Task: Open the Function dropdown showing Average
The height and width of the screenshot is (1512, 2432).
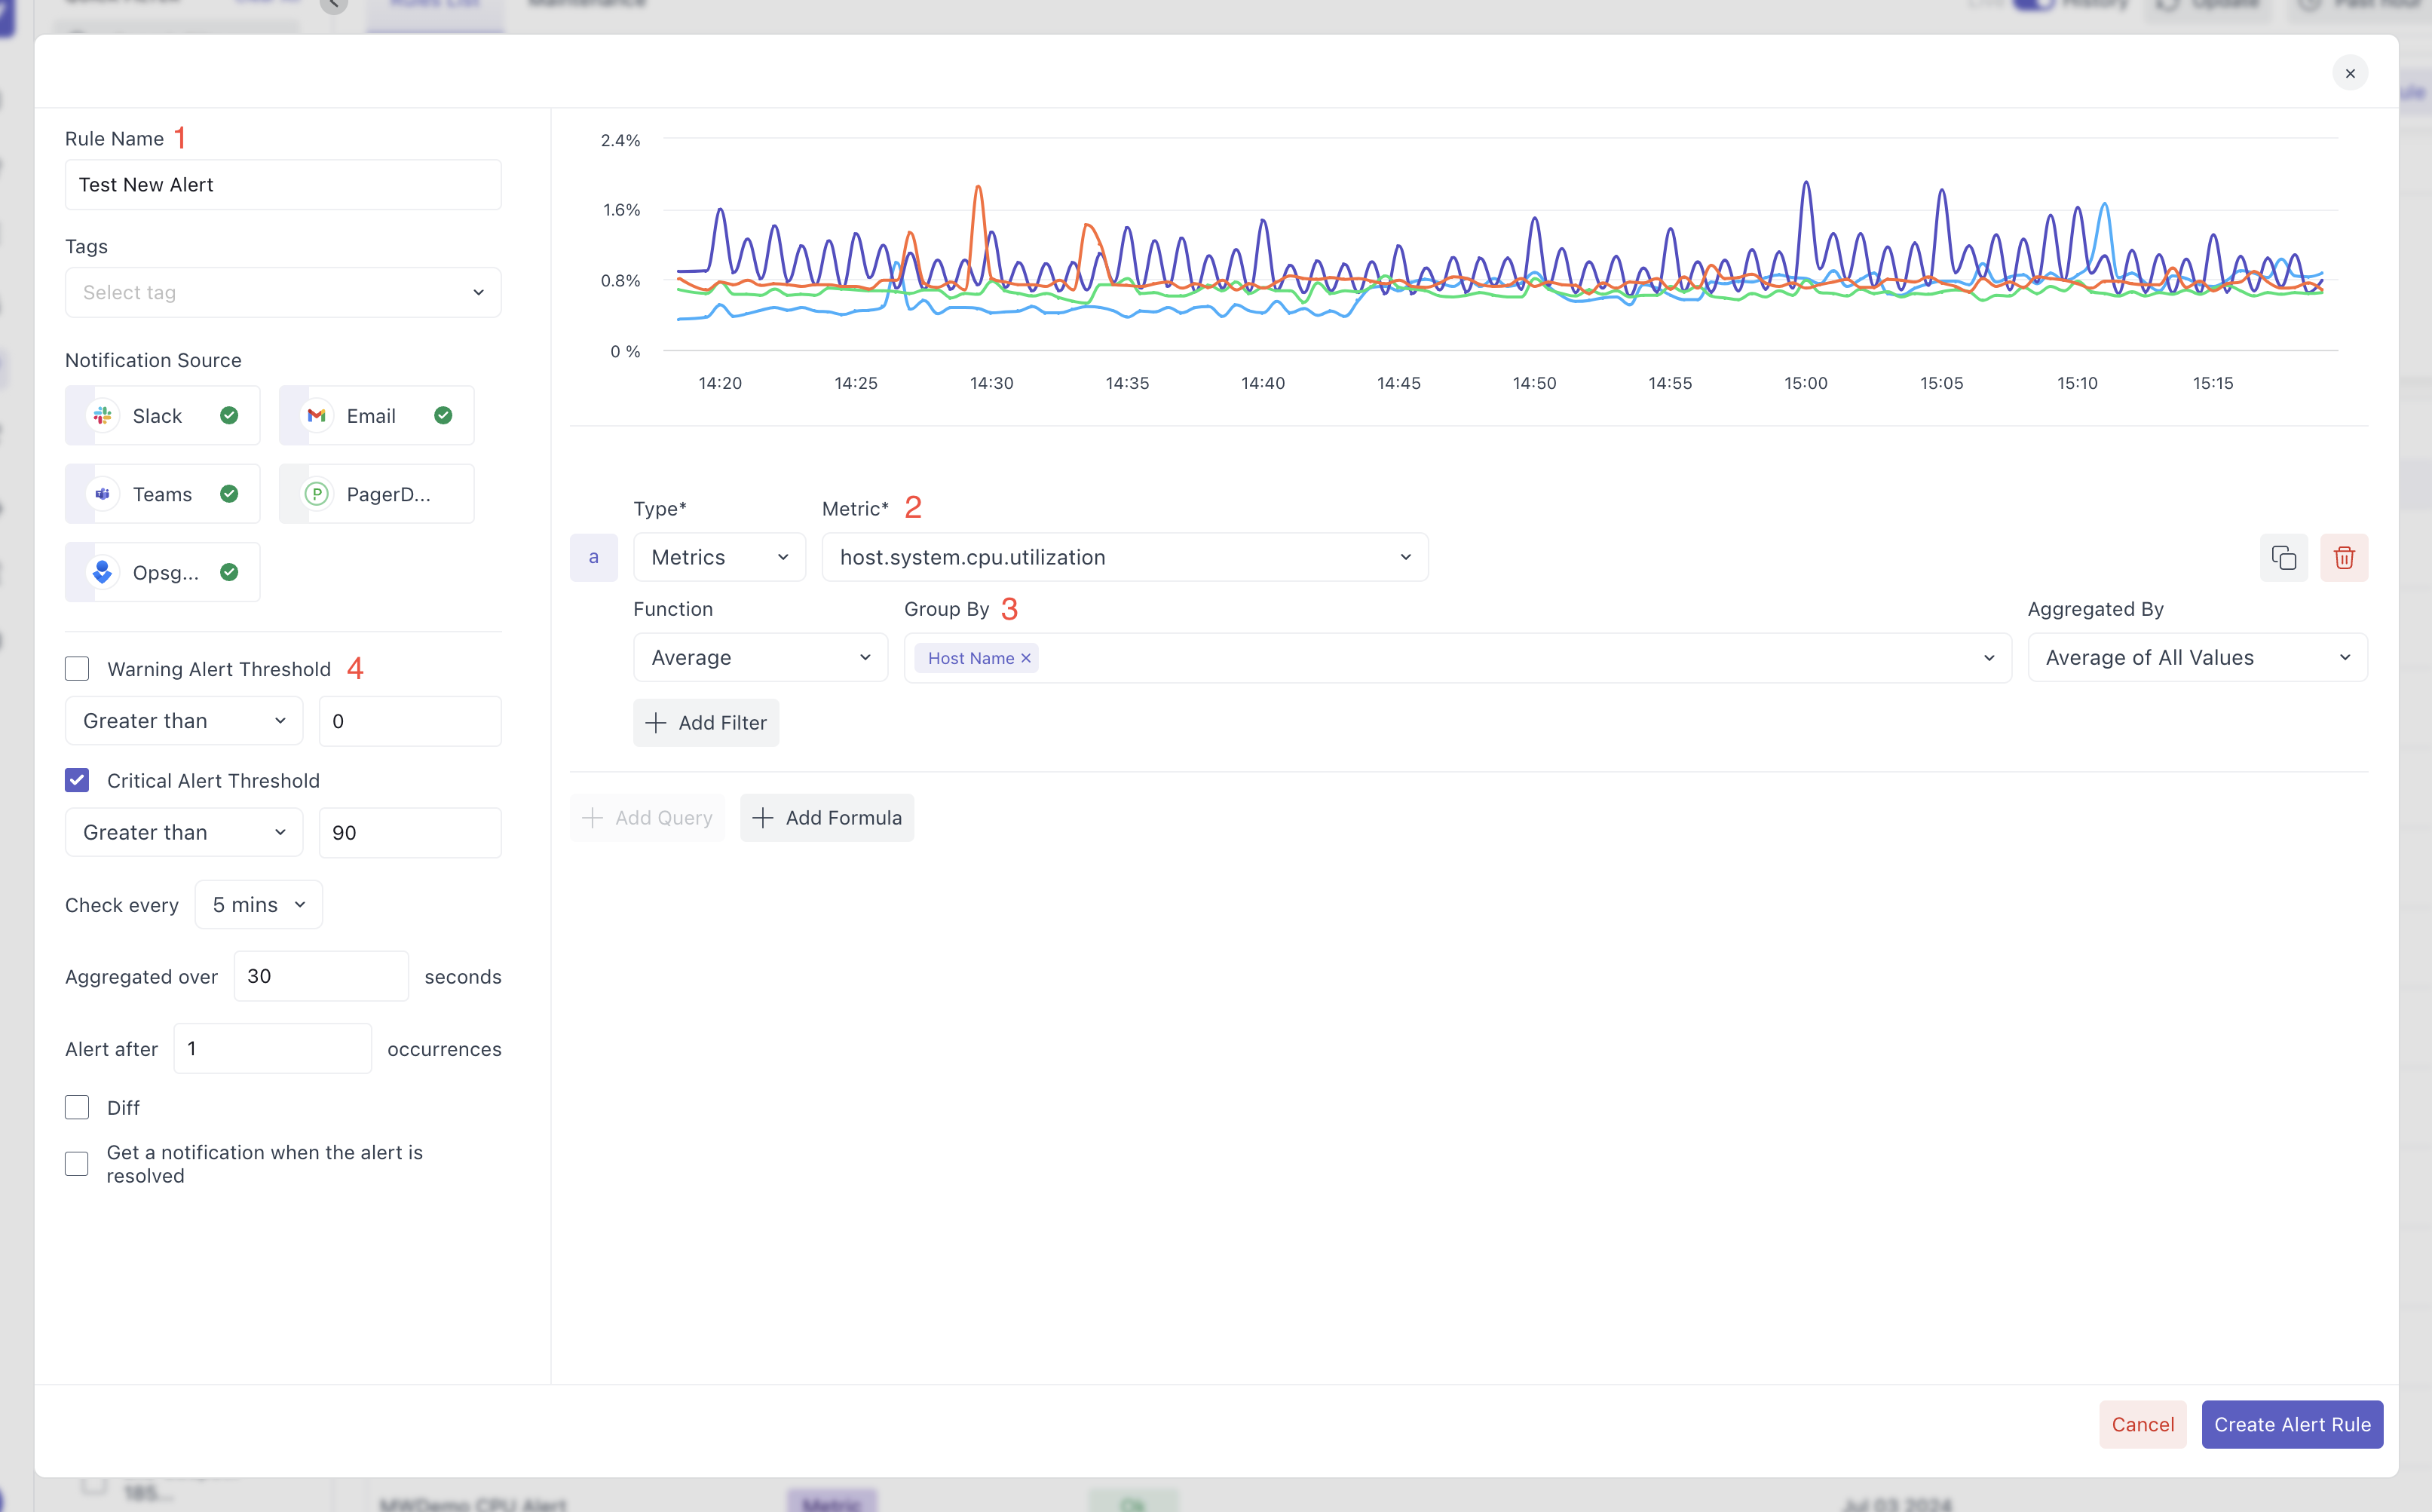Action: [x=760, y=658]
